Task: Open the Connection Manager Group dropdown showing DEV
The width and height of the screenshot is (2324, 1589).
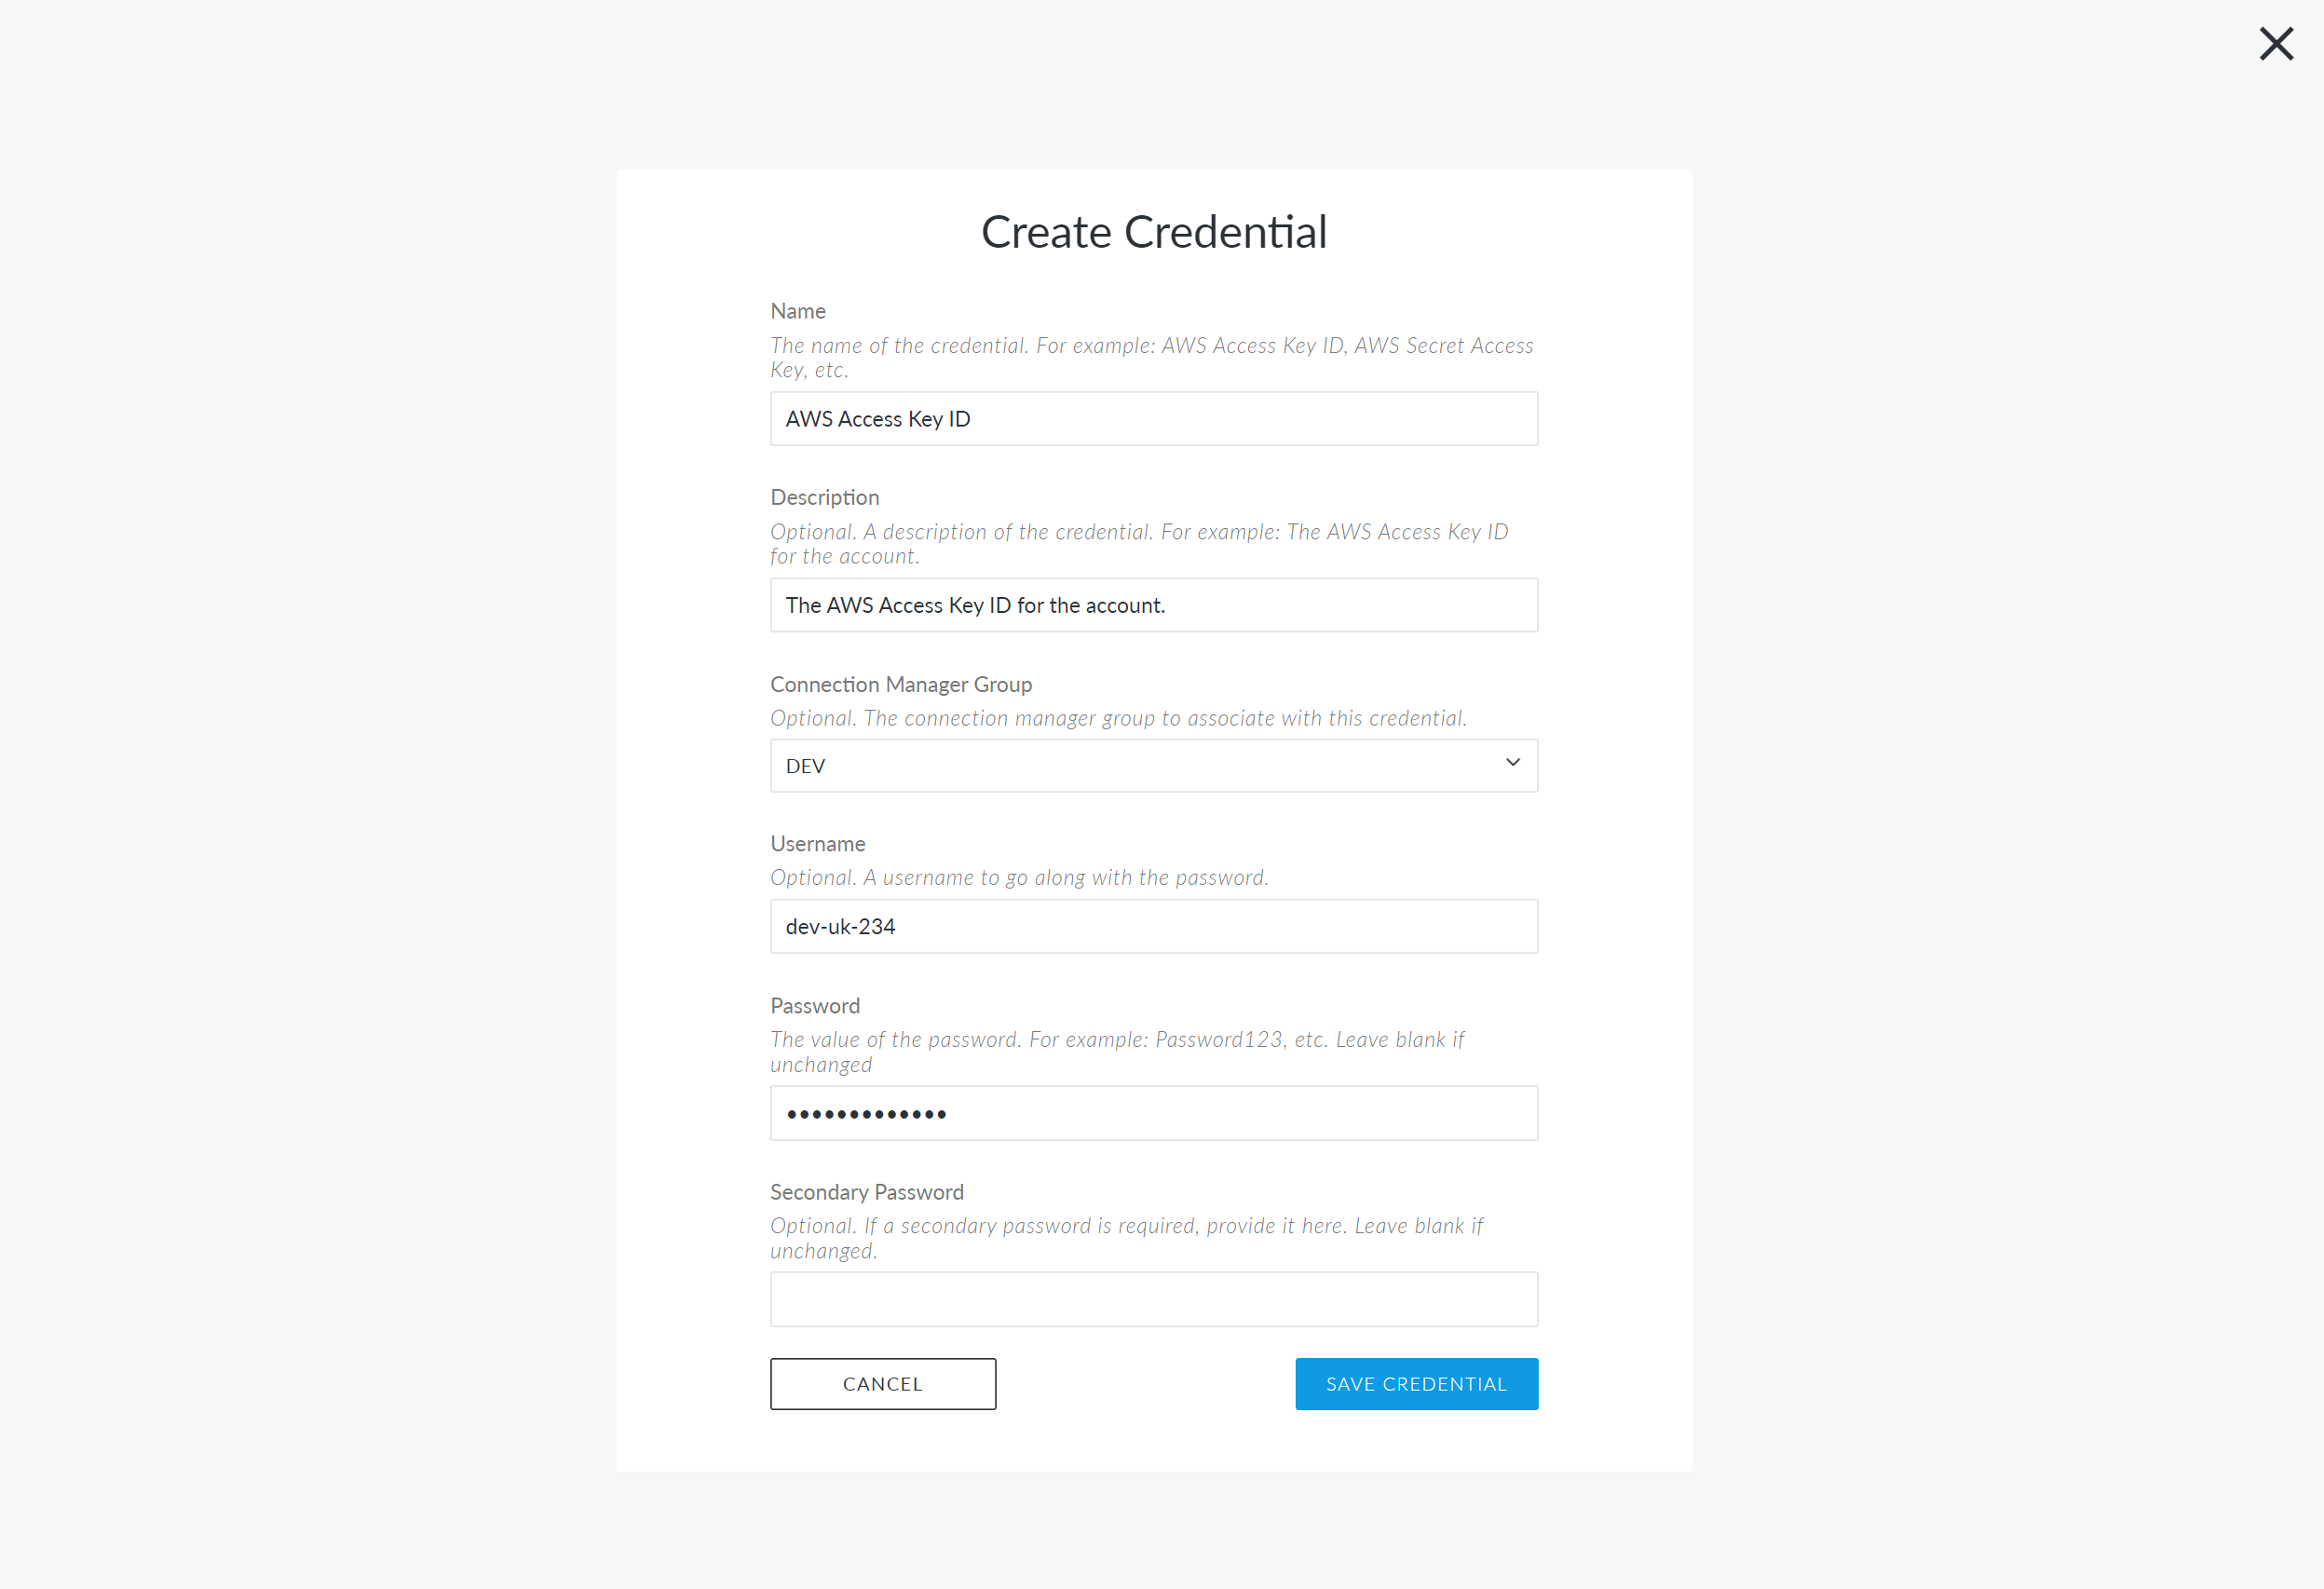Action: [1154, 766]
